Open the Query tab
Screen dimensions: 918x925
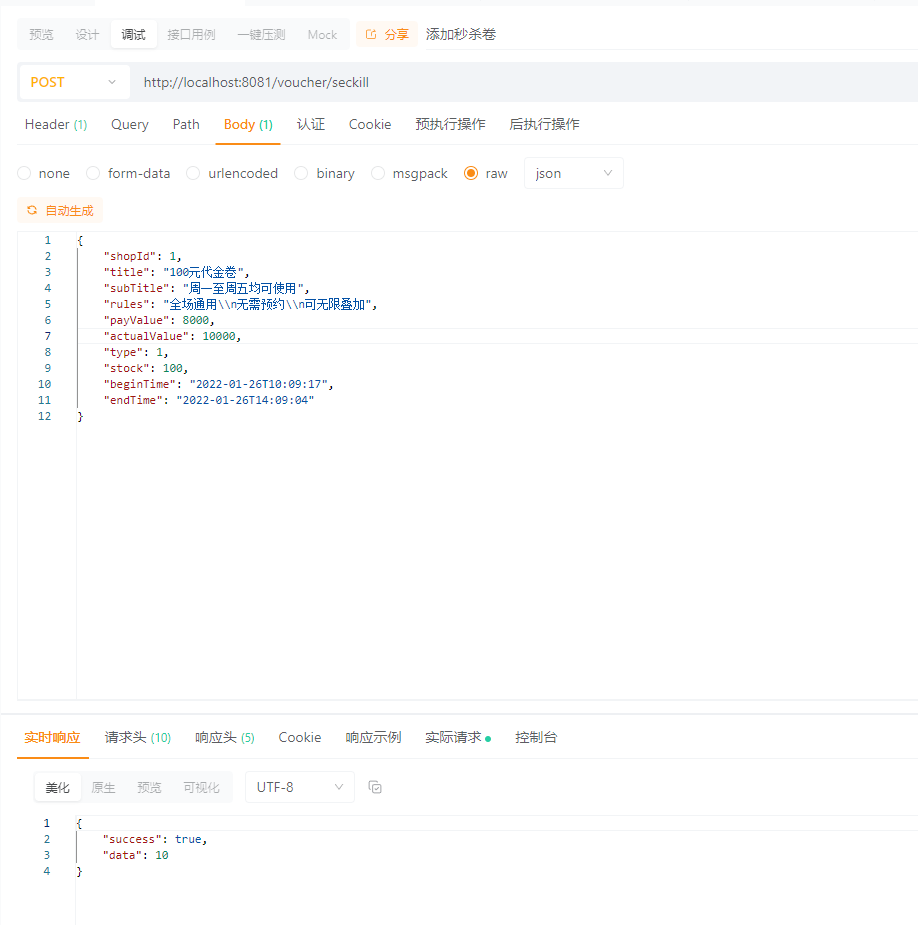click(x=130, y=124)
